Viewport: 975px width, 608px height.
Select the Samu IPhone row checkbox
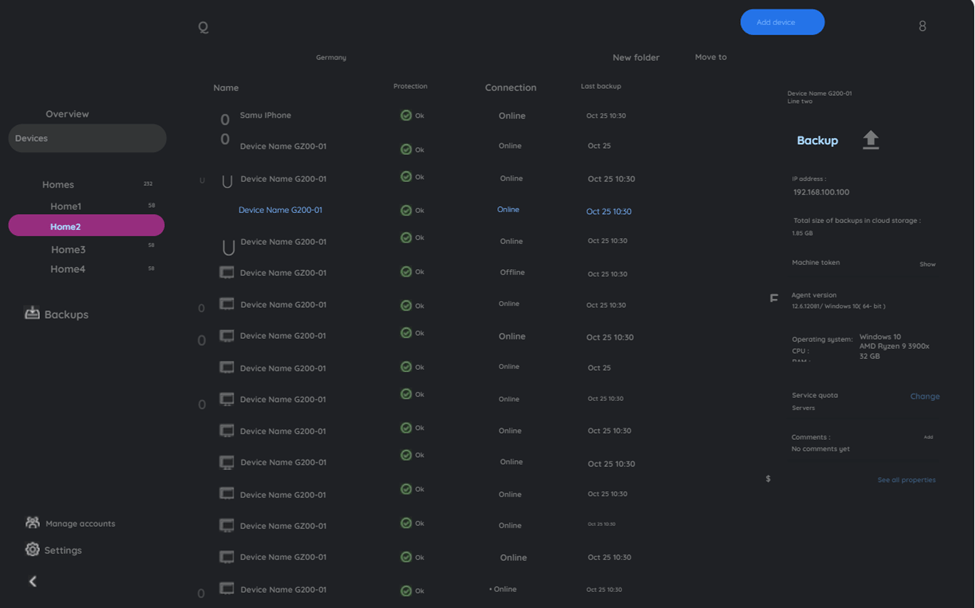click(x=225, y=120)
